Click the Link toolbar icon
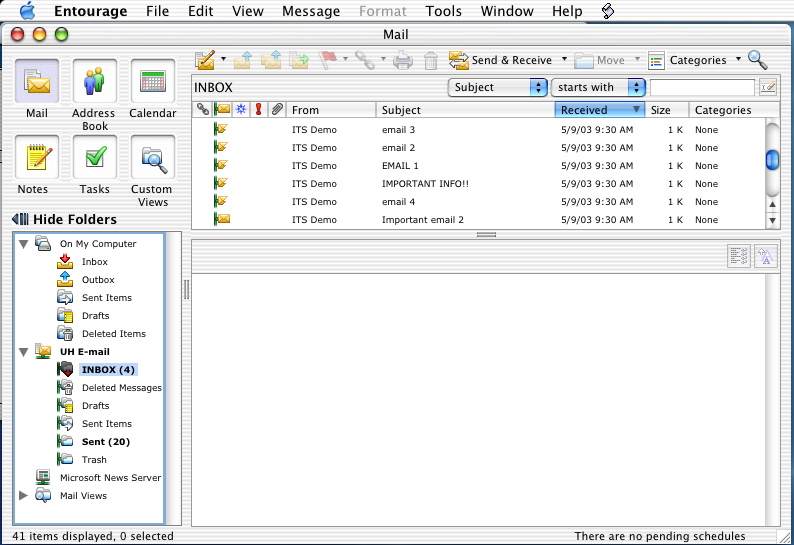 click(365, 60)
